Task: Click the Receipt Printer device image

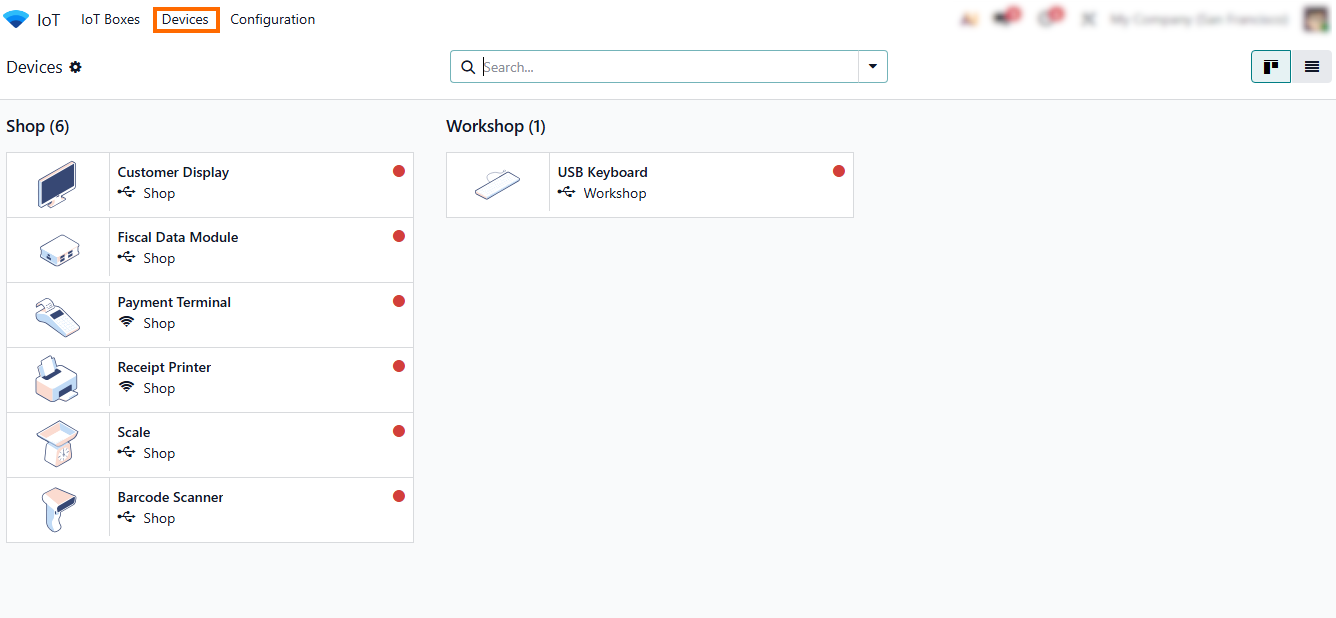Action: pos(57,380)
